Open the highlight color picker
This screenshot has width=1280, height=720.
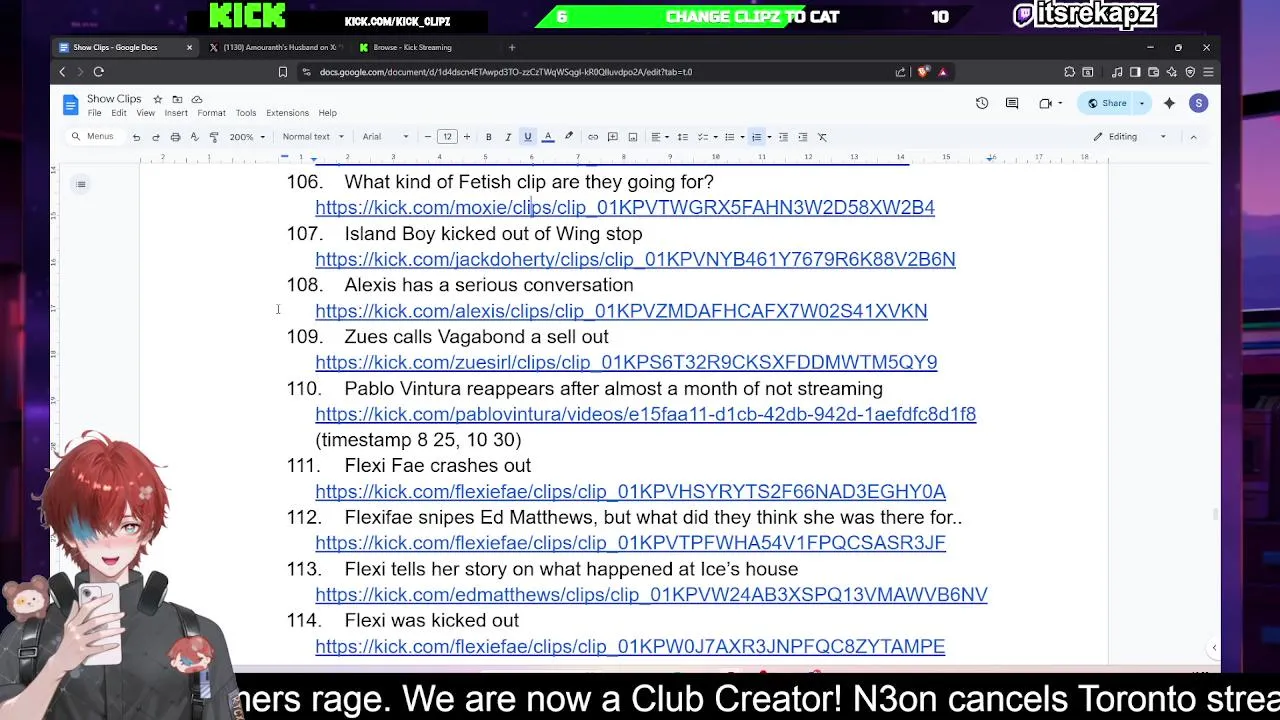tap(569, 137)
